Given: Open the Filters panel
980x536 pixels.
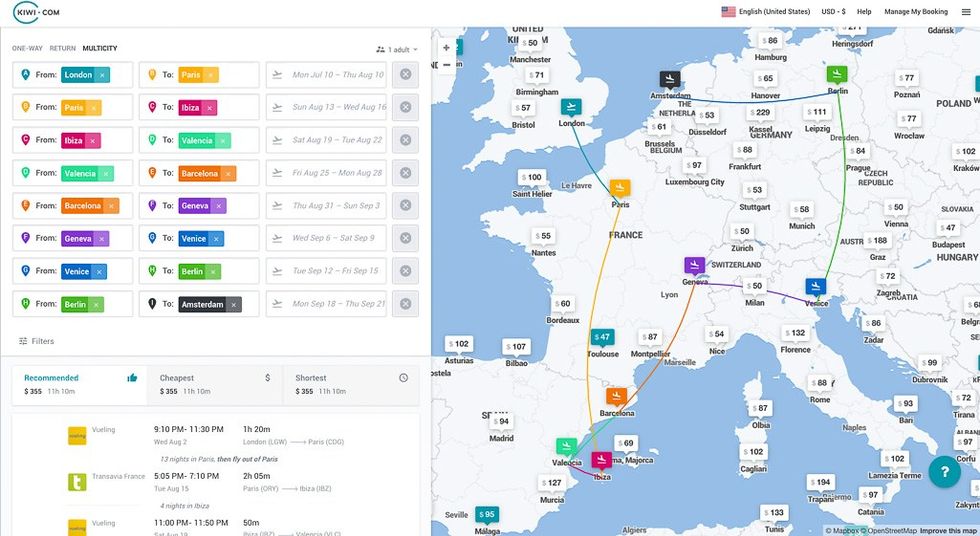Looking at the screenshot, I should [x=36, y=341].
